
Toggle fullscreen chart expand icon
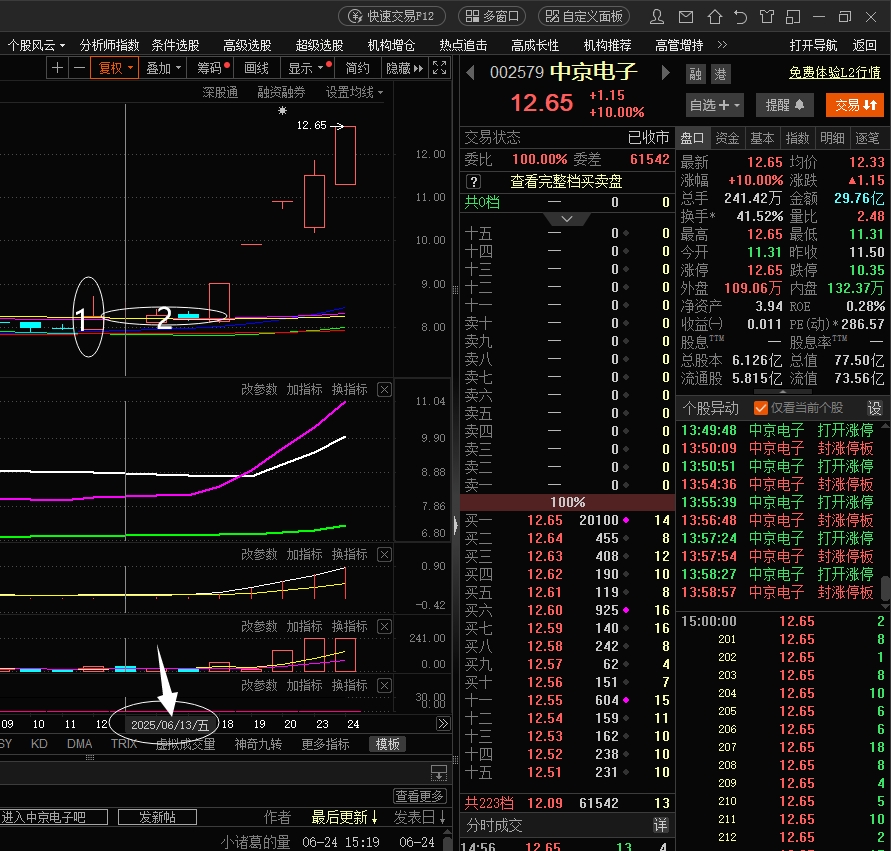point(439,68)
